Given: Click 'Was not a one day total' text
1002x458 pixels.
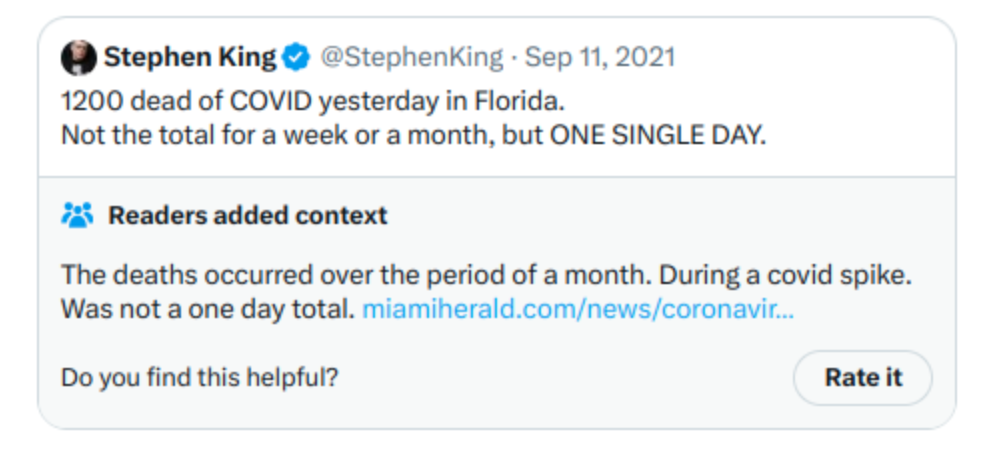Looking at the screenshot, I should 208,310.
